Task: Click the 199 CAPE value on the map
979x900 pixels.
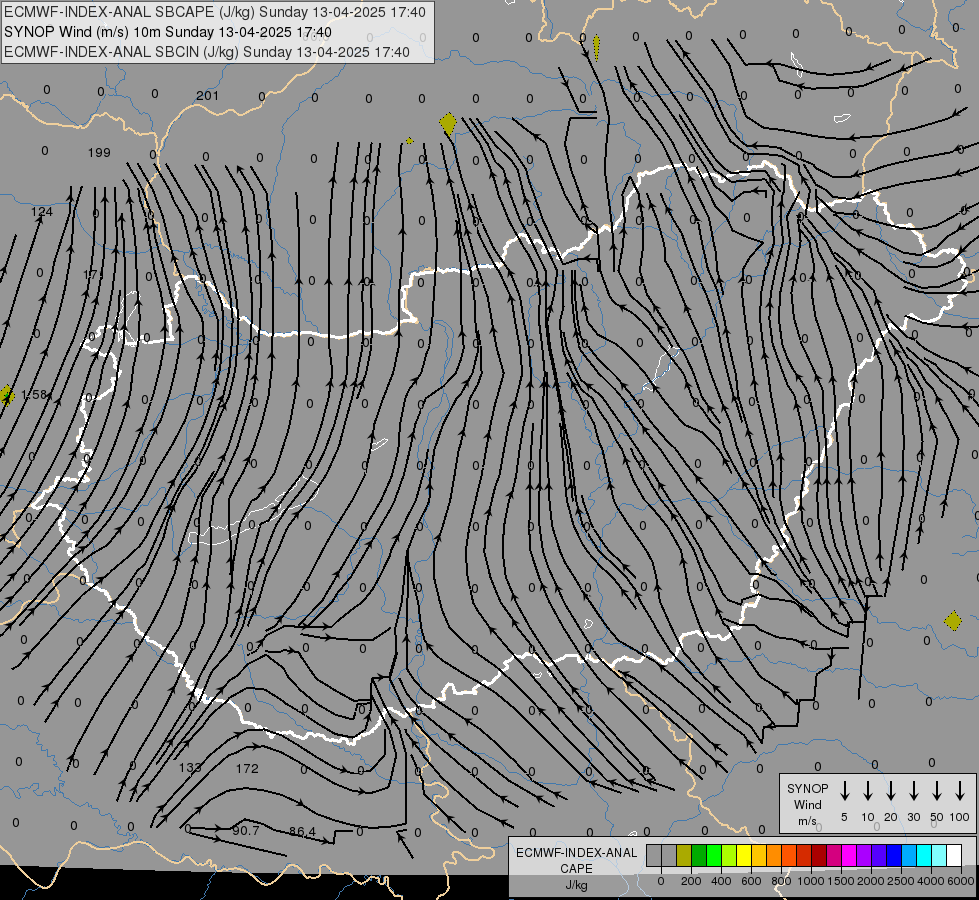Action: point(99,152)
